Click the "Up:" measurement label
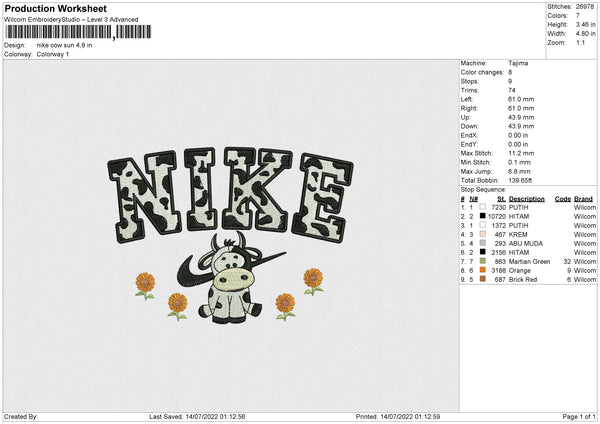Viewport: 600px width, 424px height. pyautogui.click(x=465, y=117)
